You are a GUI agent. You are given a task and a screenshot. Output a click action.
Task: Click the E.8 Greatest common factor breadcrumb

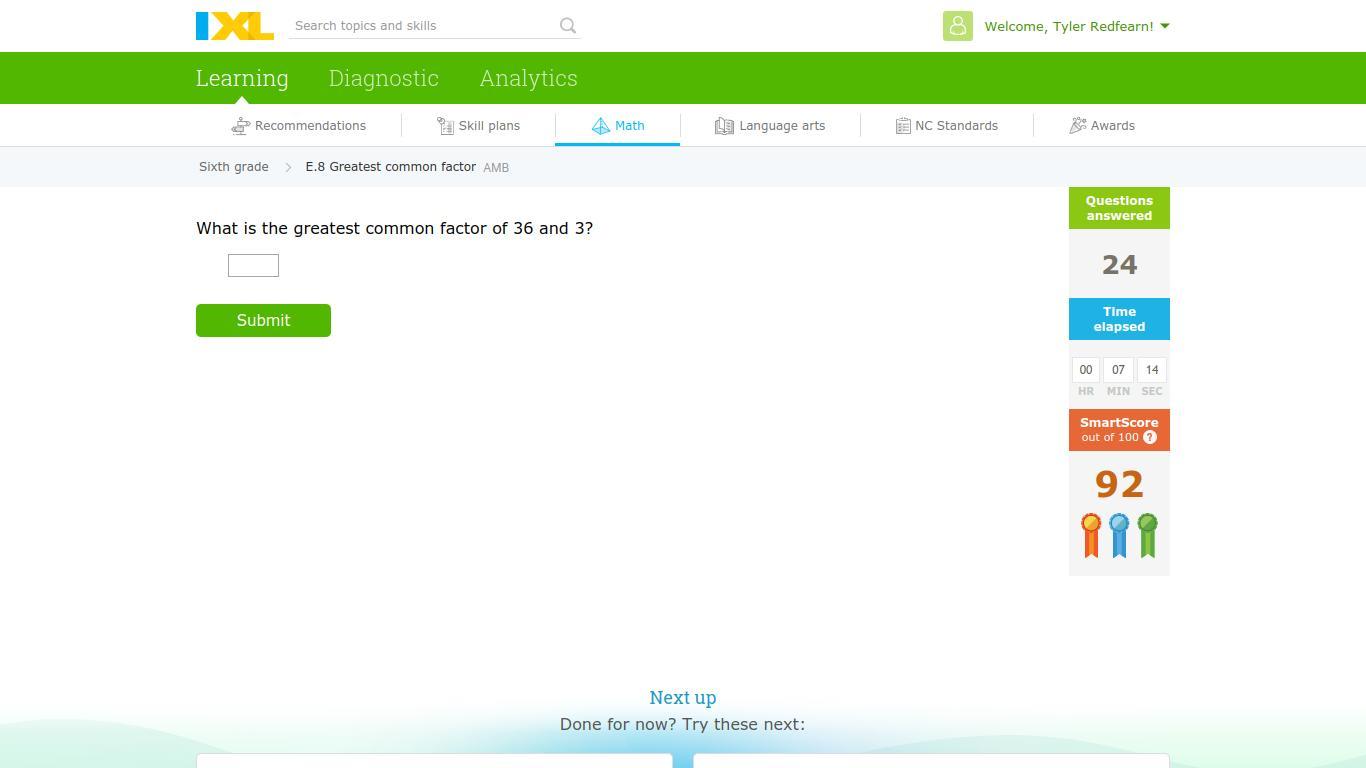(391, 167)
